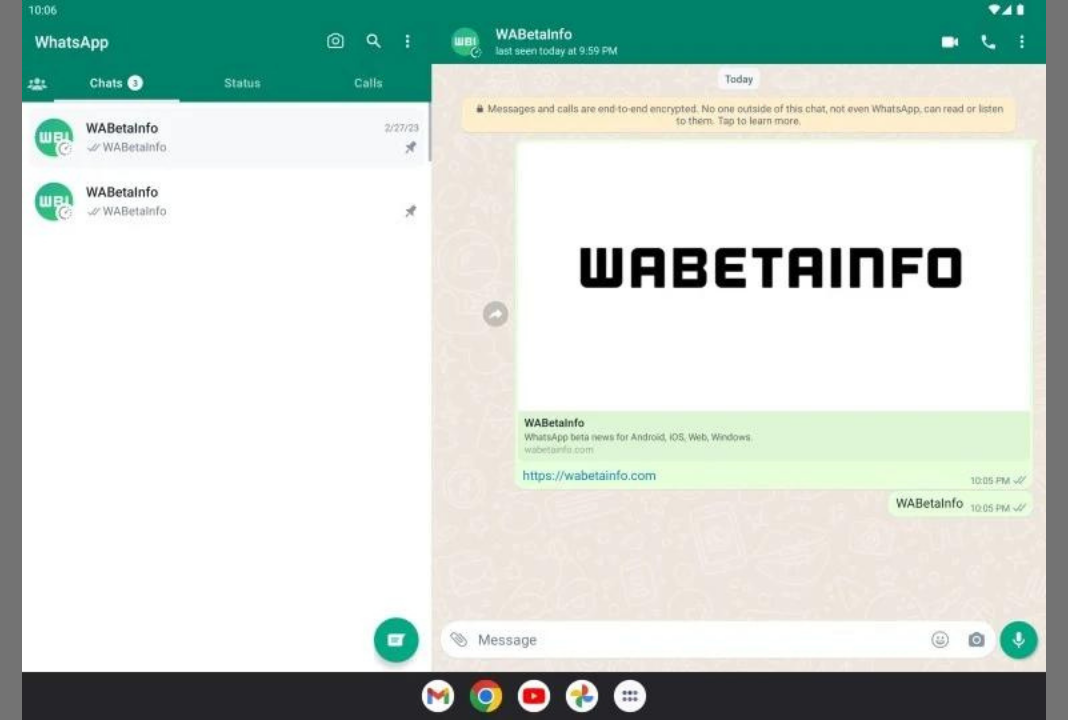Viewport: 1068px width, 720px height.
Task: Switch to the Calls tab
Action: click(x=368, y=83)
